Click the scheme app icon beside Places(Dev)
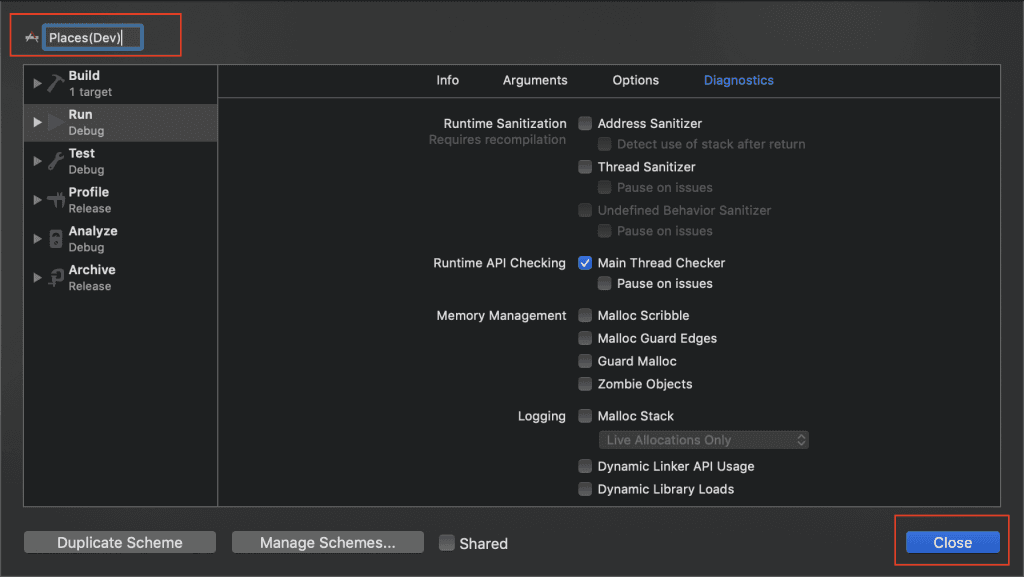 tap(31, 38)
